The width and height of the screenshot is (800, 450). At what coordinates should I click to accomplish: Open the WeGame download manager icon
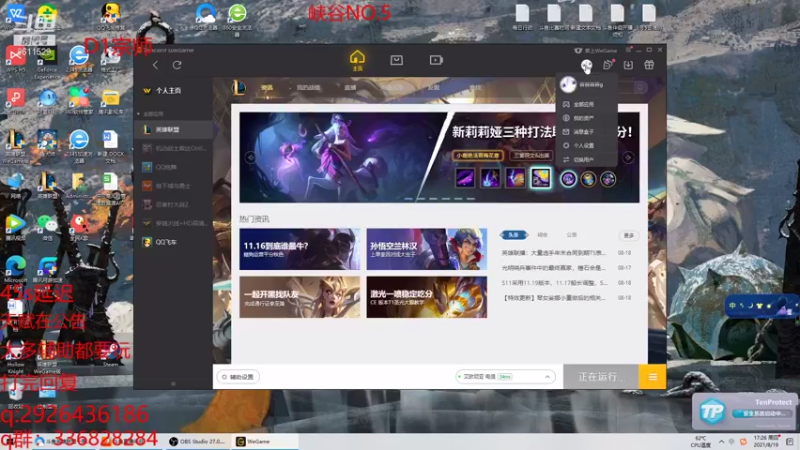pyautogui.click(x=628, y=65)
